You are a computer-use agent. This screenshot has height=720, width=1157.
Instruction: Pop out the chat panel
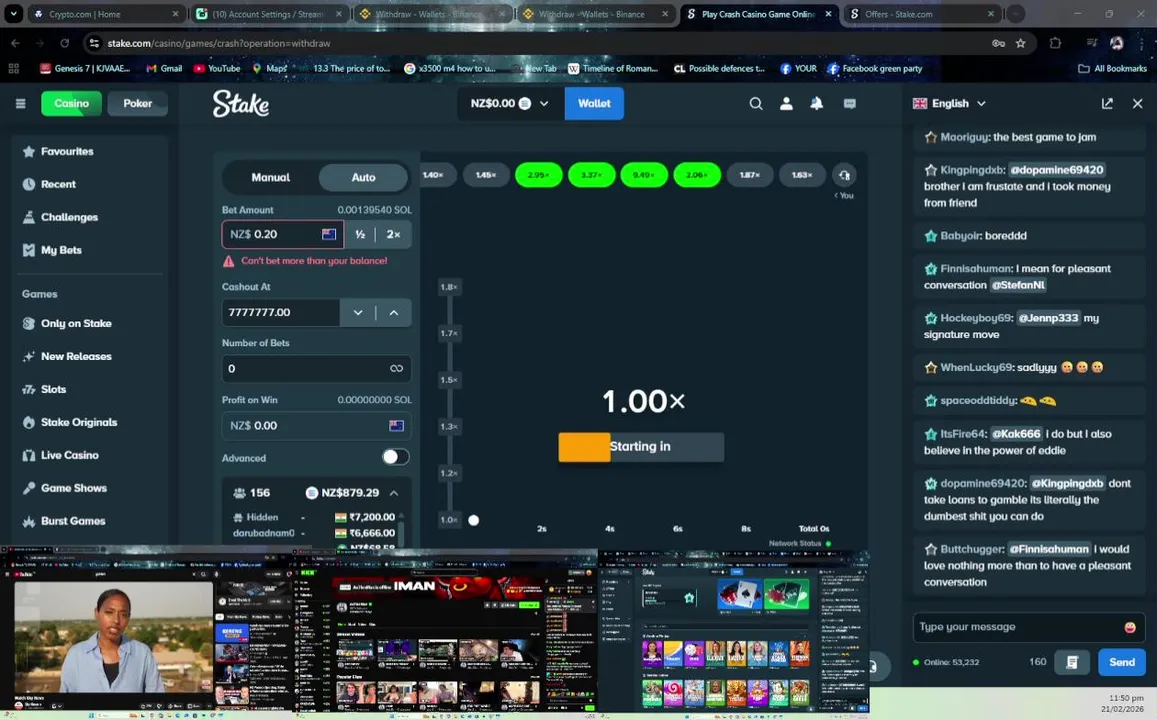coord(1107,103)
